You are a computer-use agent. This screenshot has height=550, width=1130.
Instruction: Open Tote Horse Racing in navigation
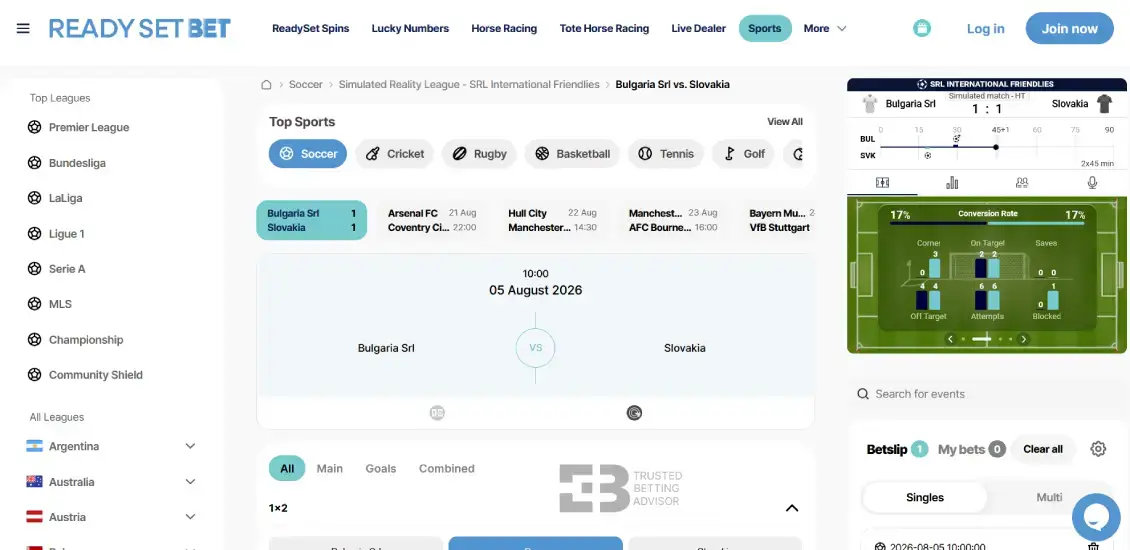point(604,29)
